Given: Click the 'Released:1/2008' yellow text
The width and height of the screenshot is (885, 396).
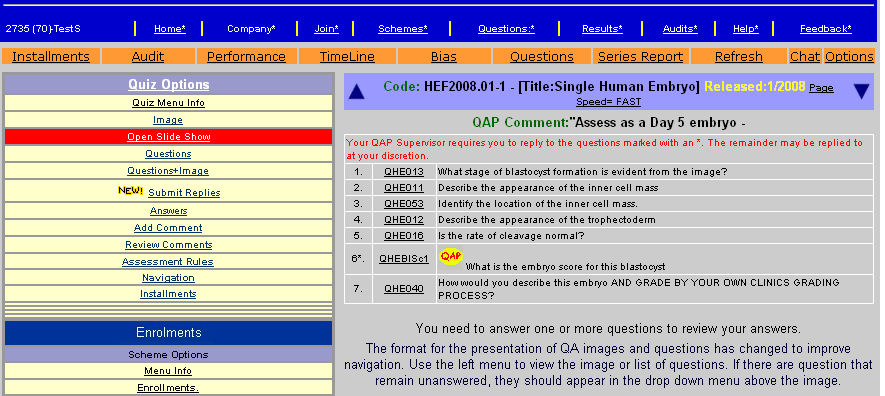Looking at the screenshot, I should point(755,87).
